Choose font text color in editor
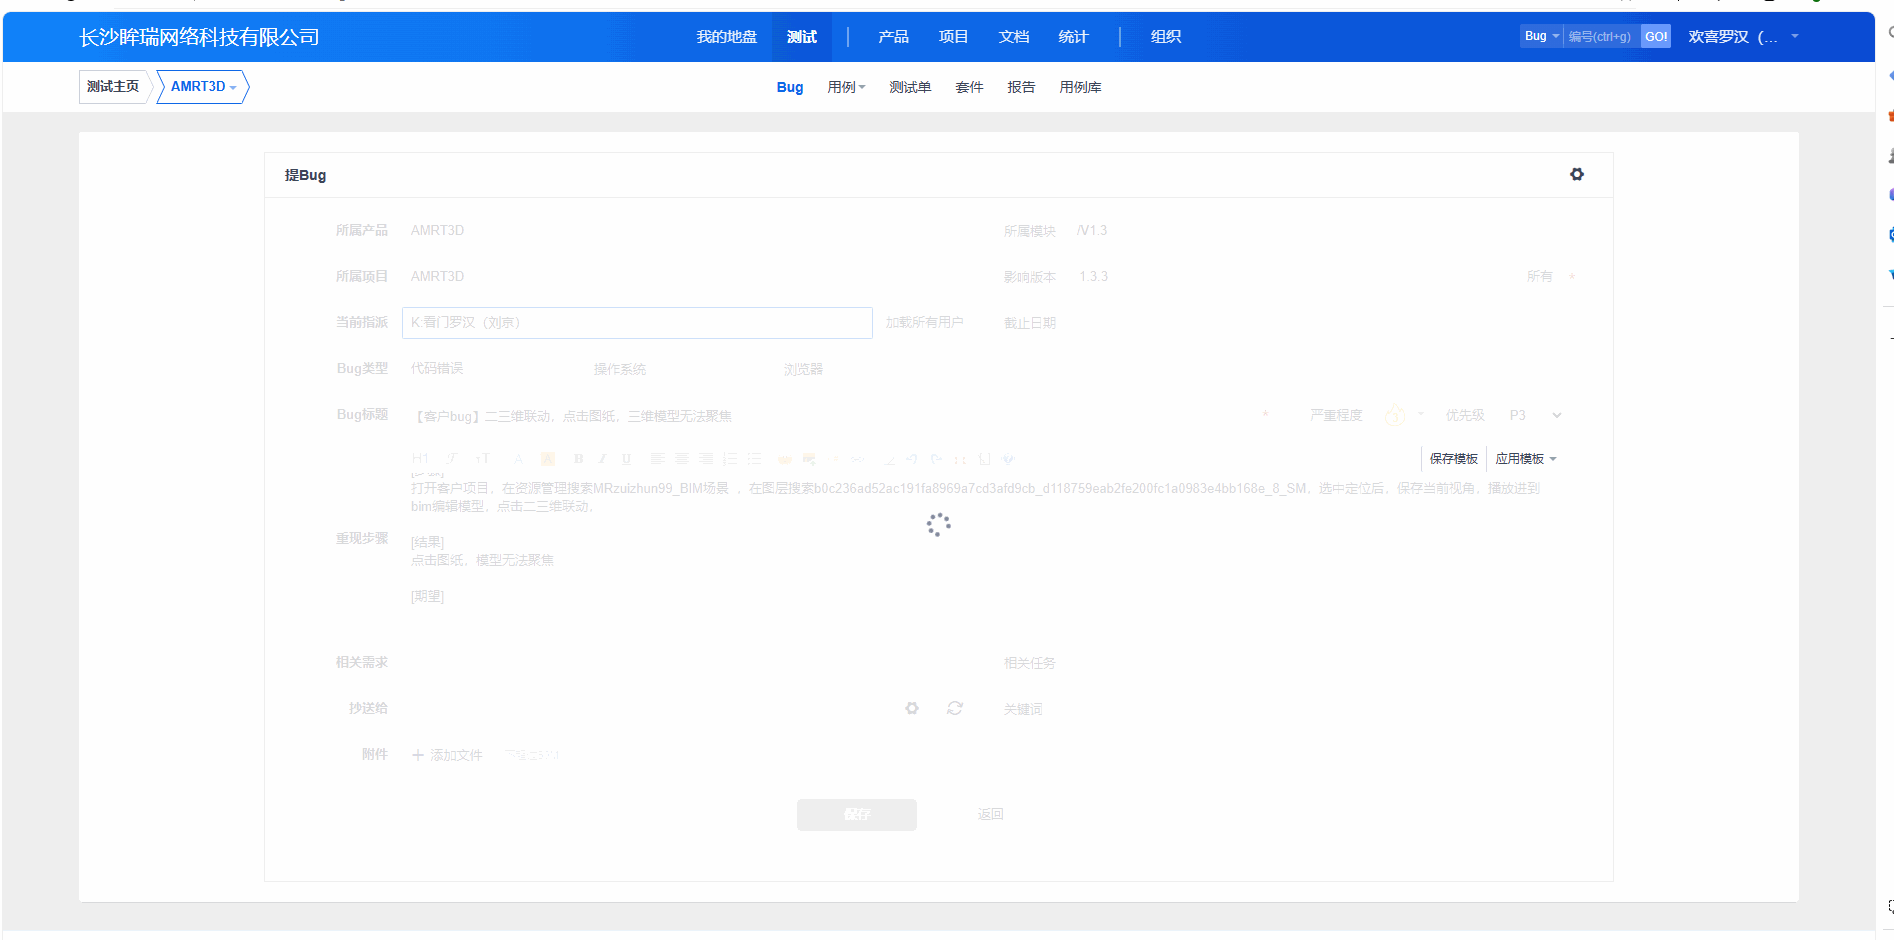The image size is (1894, 940). point(518,459)
